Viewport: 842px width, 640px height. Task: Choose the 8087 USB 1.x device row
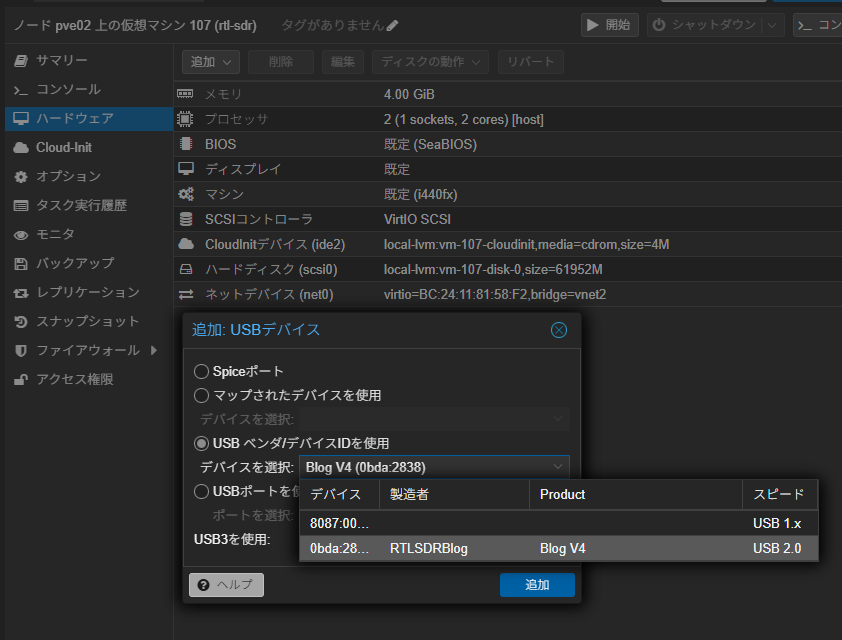558,524
